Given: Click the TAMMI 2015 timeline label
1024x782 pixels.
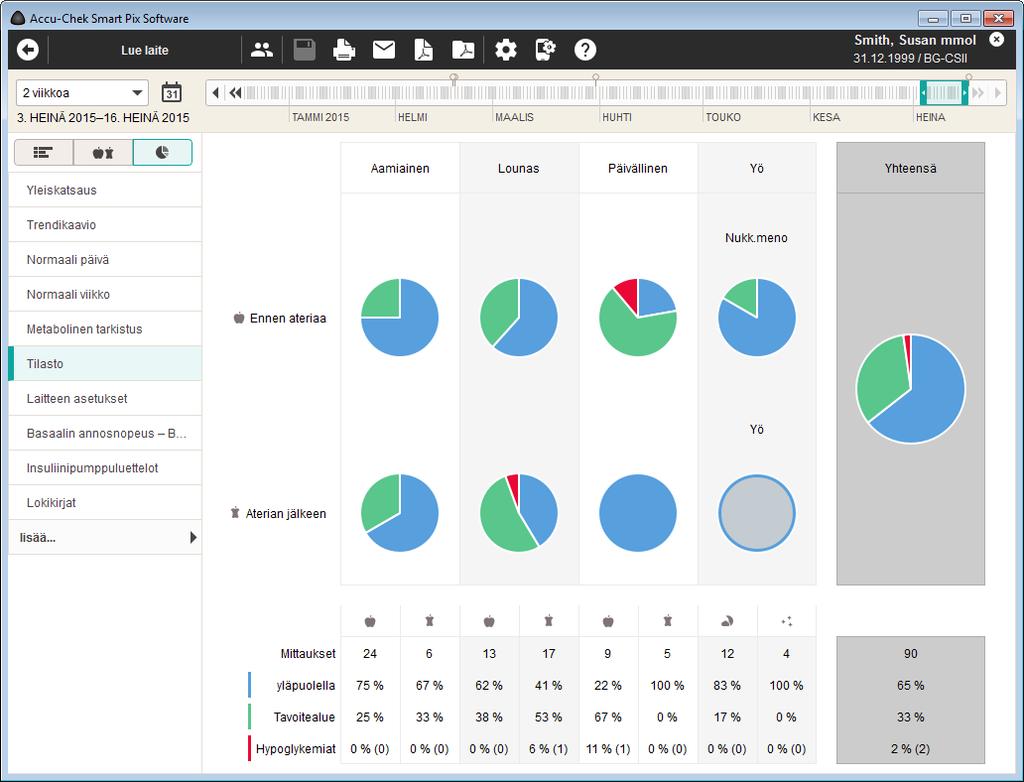Looking at the screenshot, I should pyautogui.click(x=320, y=117).
